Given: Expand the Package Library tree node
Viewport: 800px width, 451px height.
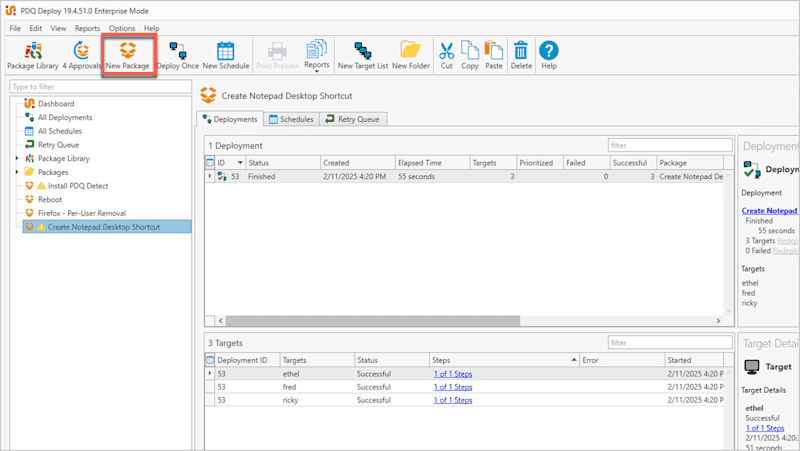Looking at the screenshot, I should tap(17, 159).
